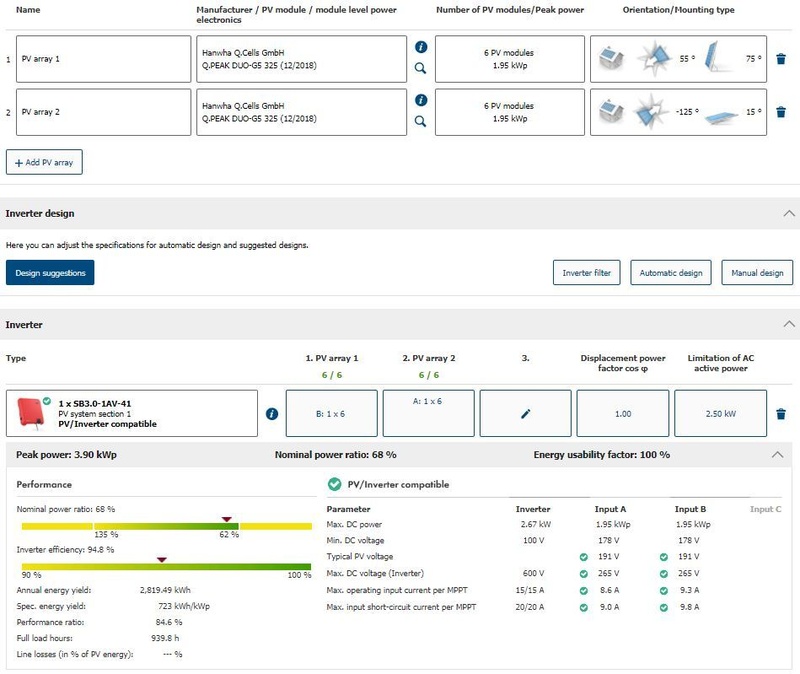Viewport: 800px width, 674px height.
Task: Remove the inverter using its trash icon
Action: point(781,413)
